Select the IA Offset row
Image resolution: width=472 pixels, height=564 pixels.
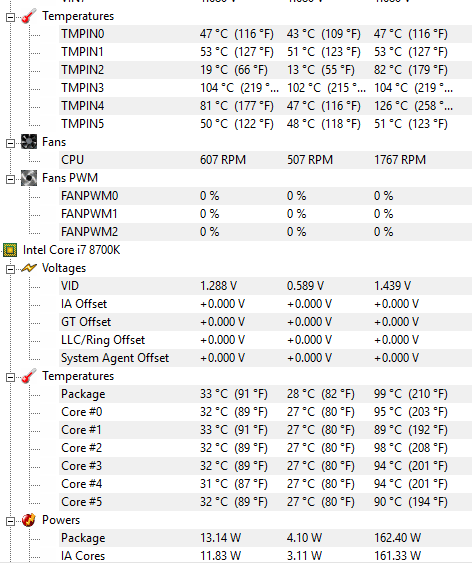point(266,304)
